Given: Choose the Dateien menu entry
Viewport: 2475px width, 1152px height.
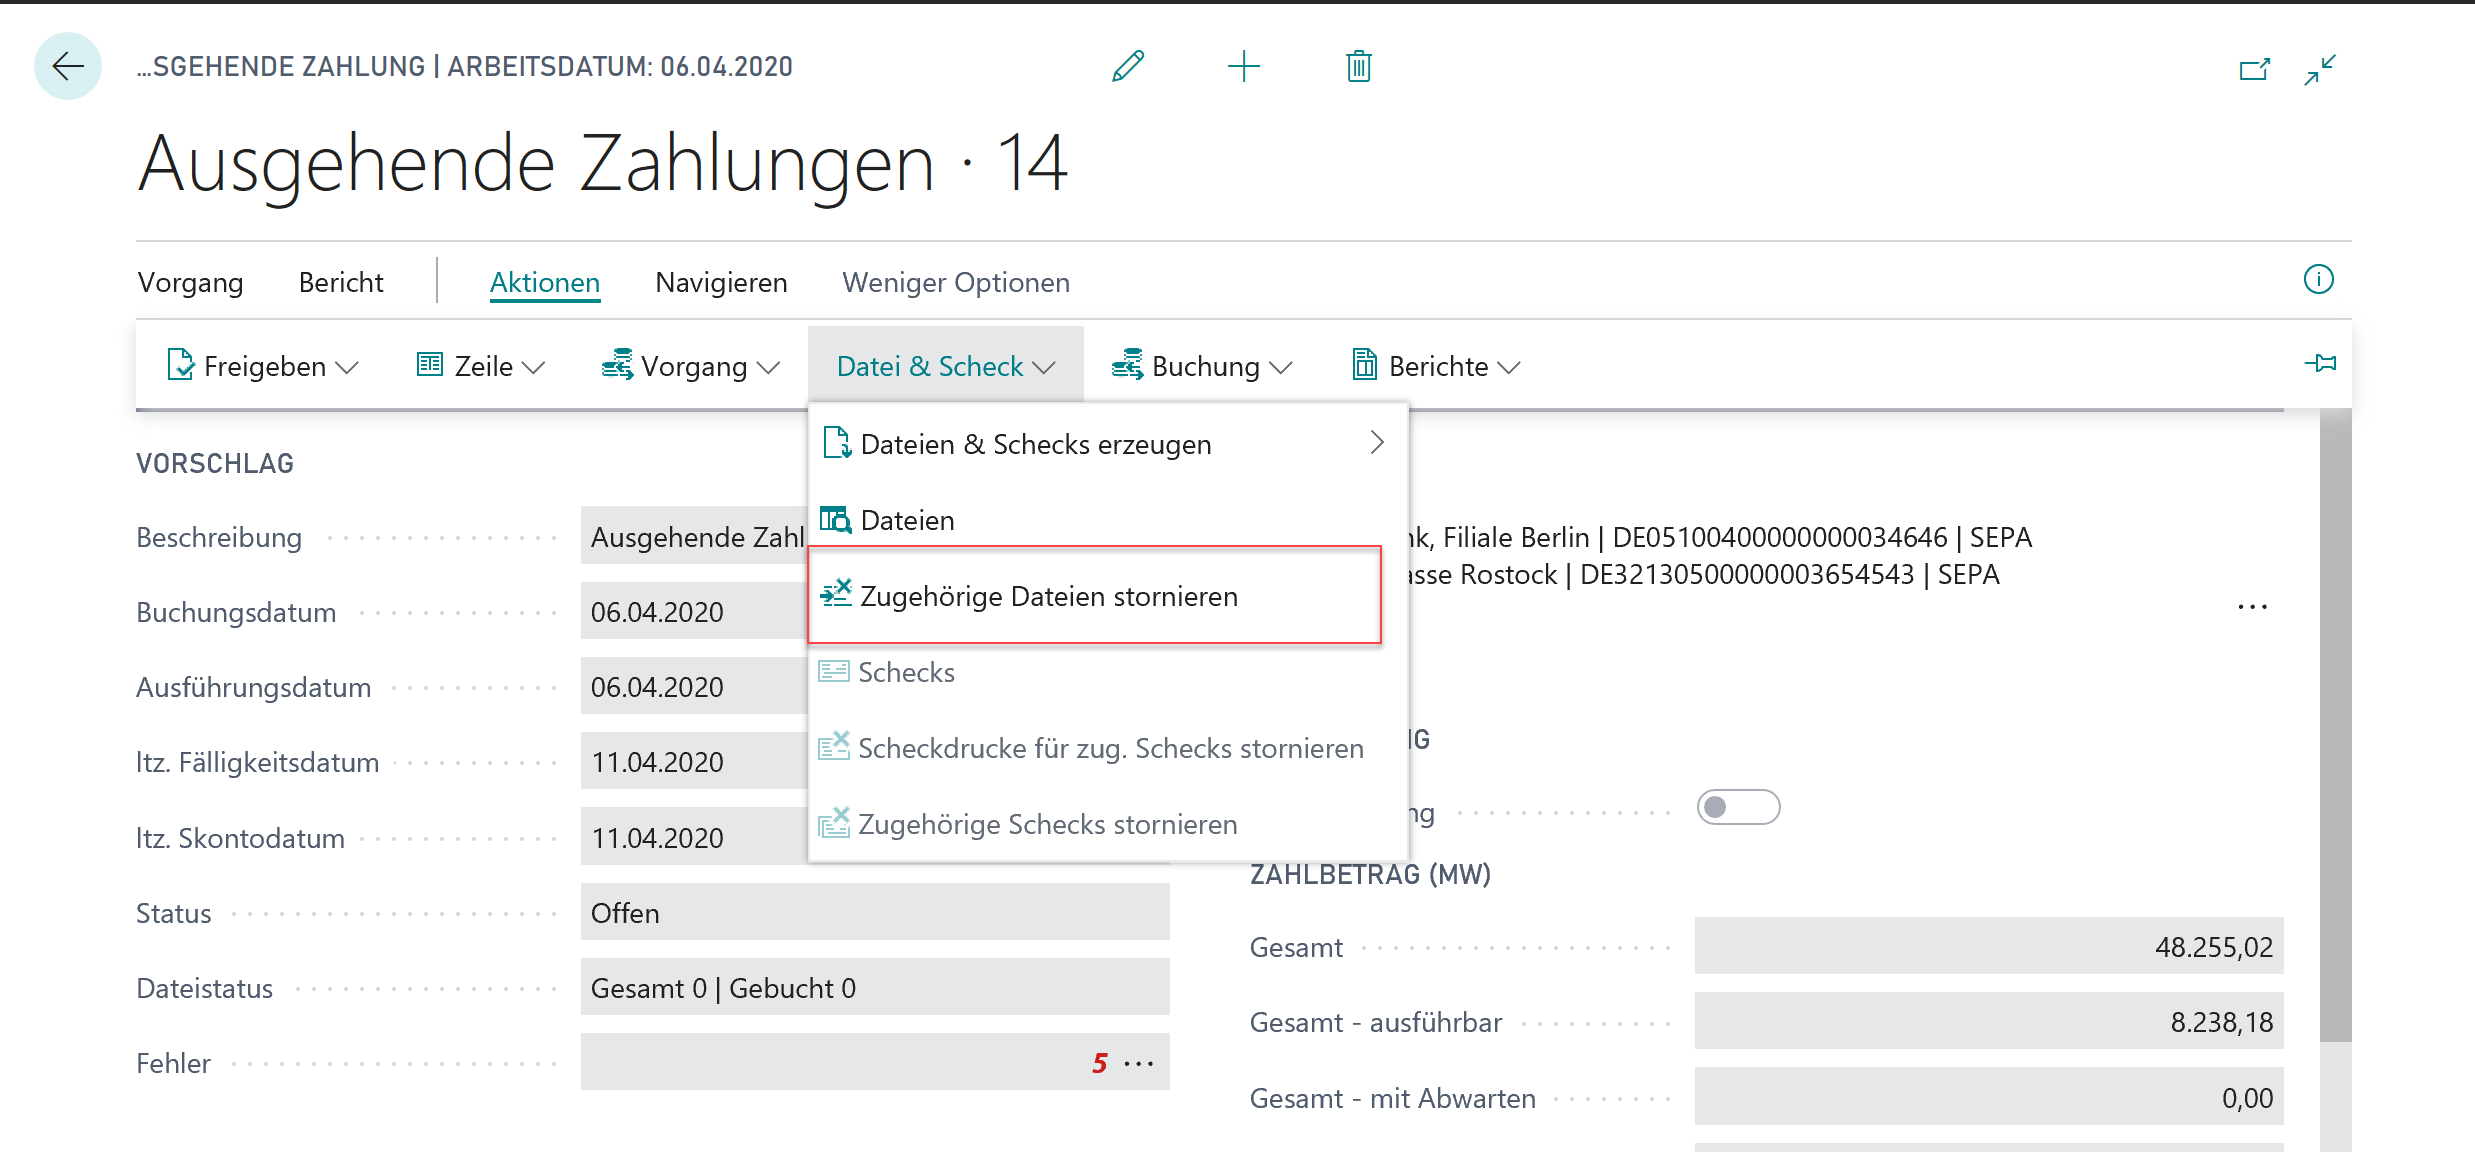Looking at the screenshot, I should (x=906, y=520).
